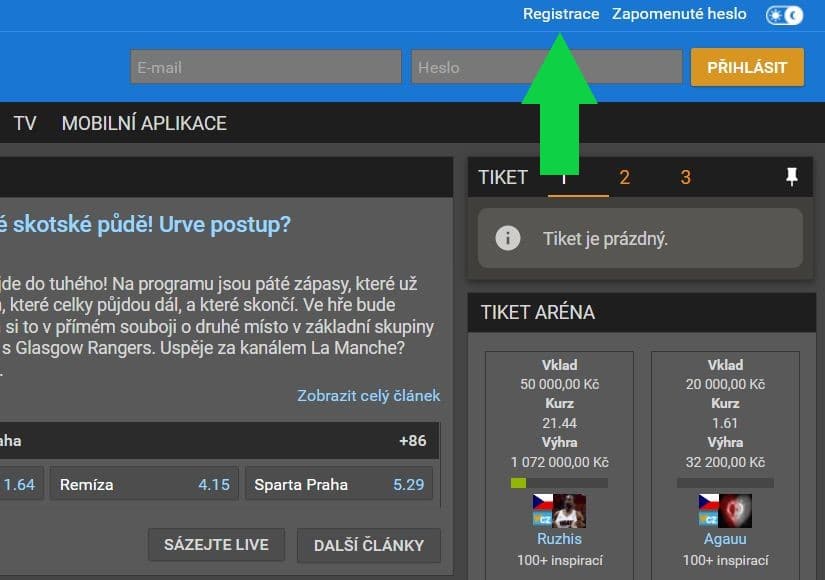Select Remíza bet at 4.15

(144, 484)
